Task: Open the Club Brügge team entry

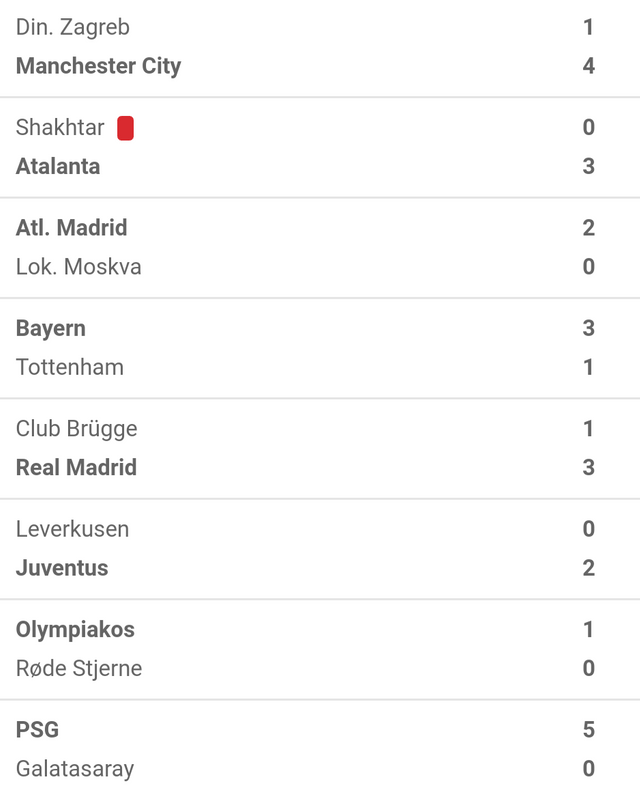Action: pos(77,429)
